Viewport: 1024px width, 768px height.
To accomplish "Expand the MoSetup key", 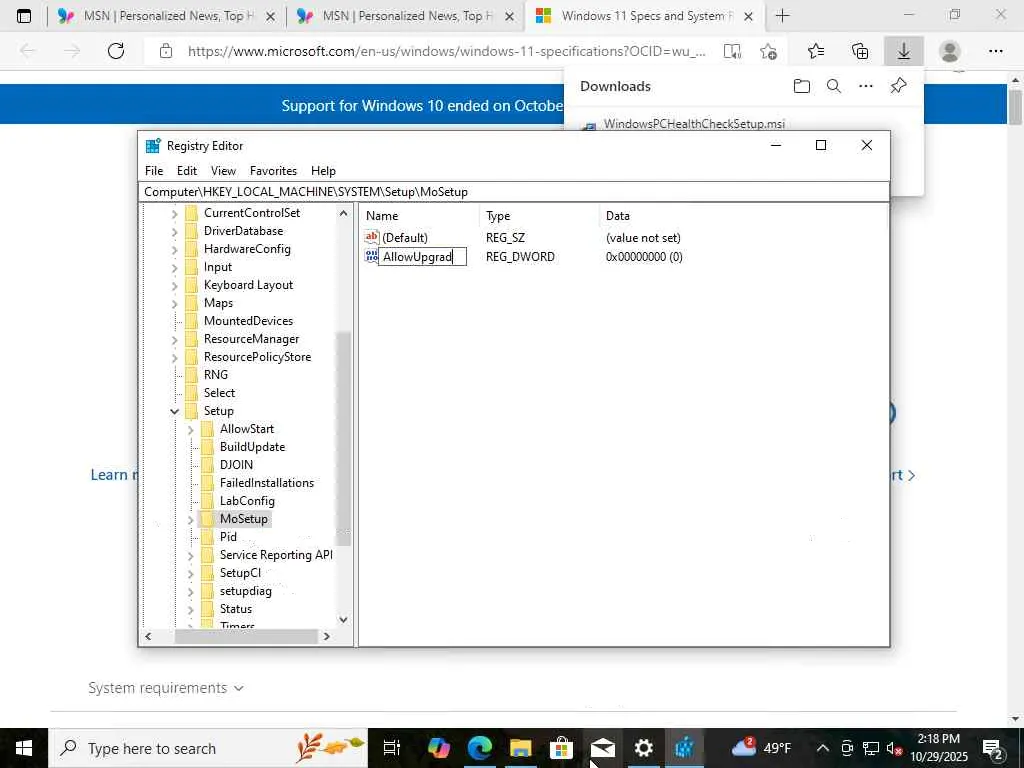I will click(191, 519).
